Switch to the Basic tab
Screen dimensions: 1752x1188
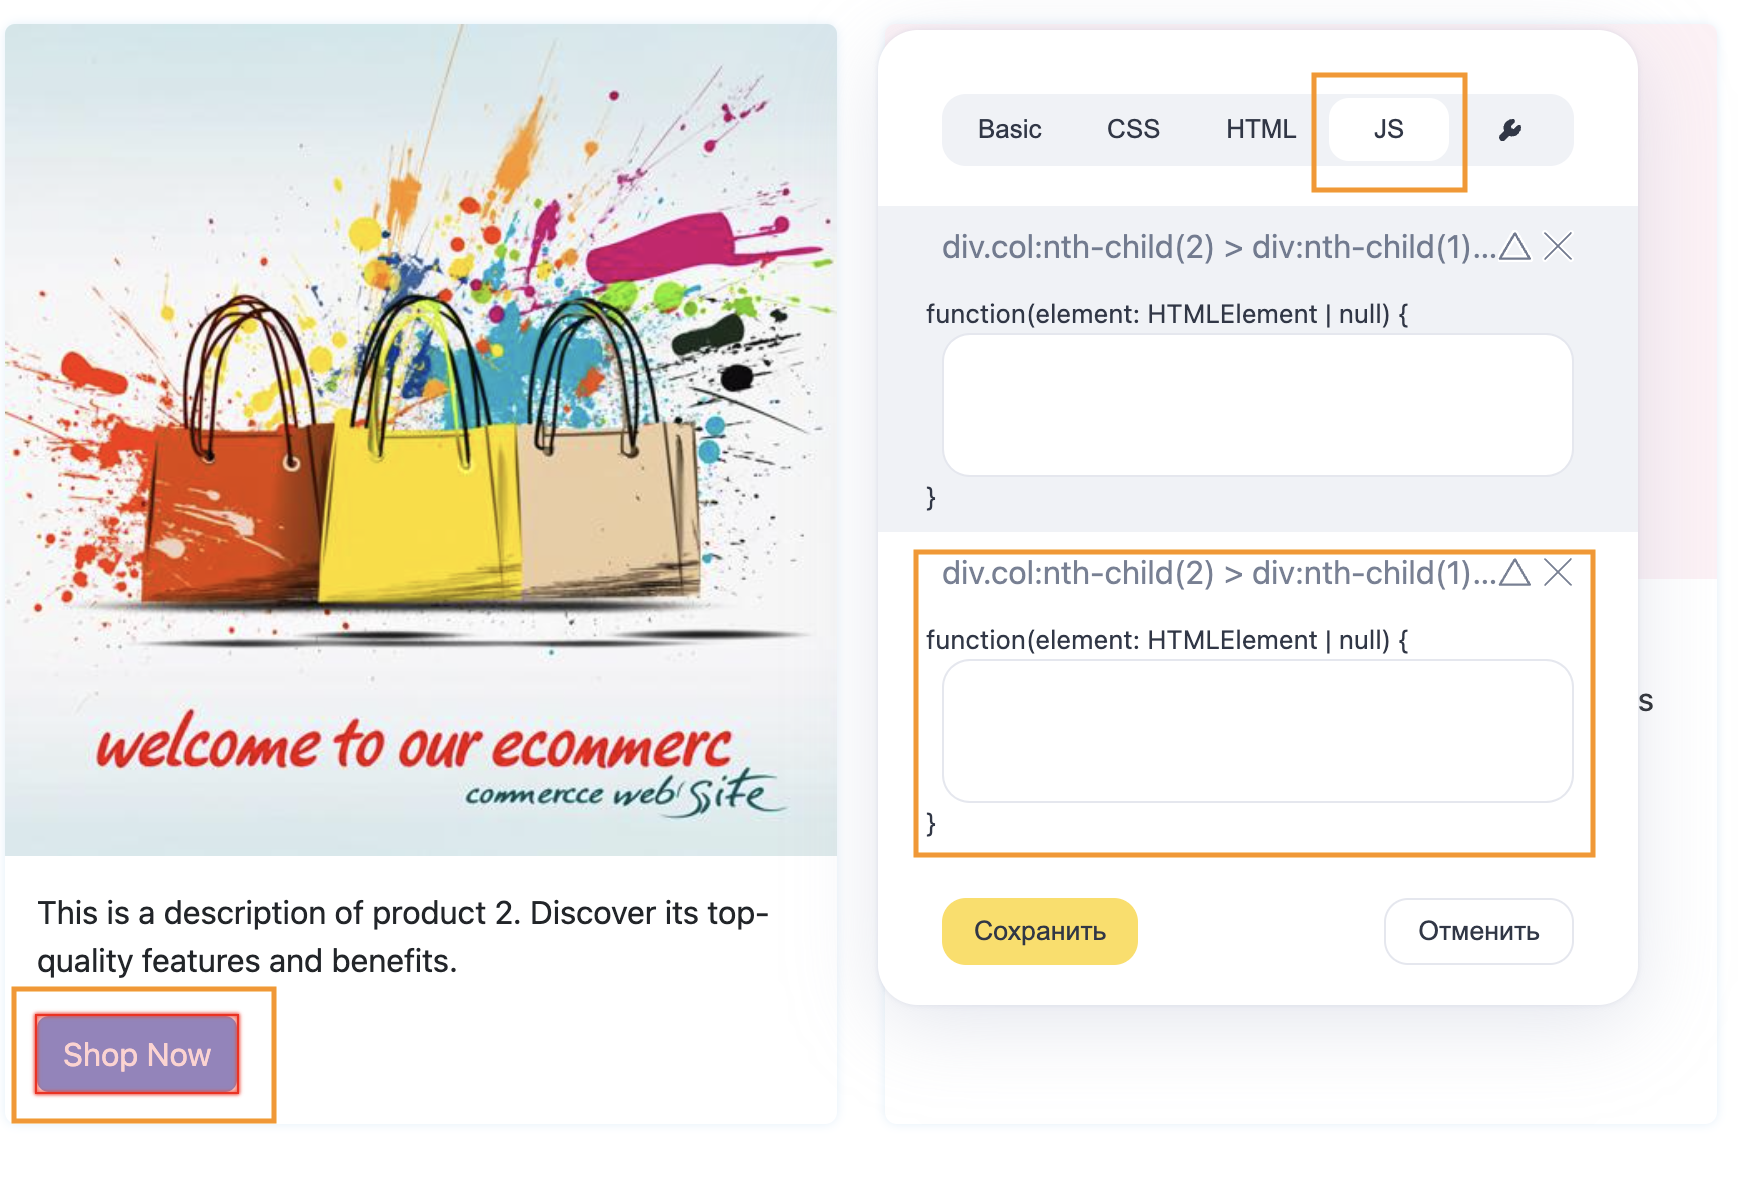1009,130
